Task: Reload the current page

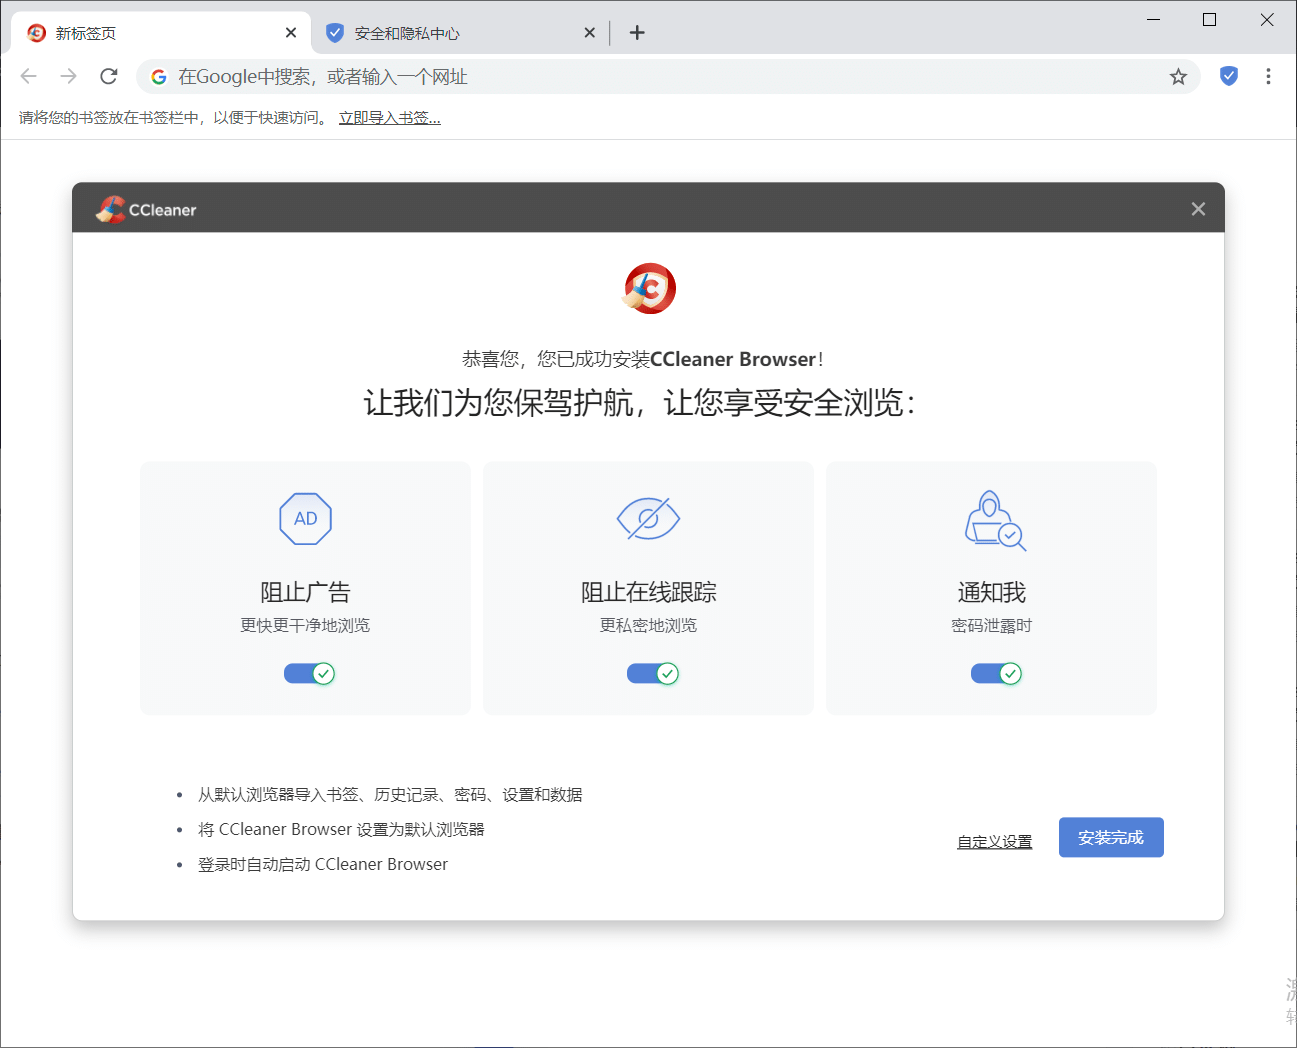Action: [x=109, y=77]
